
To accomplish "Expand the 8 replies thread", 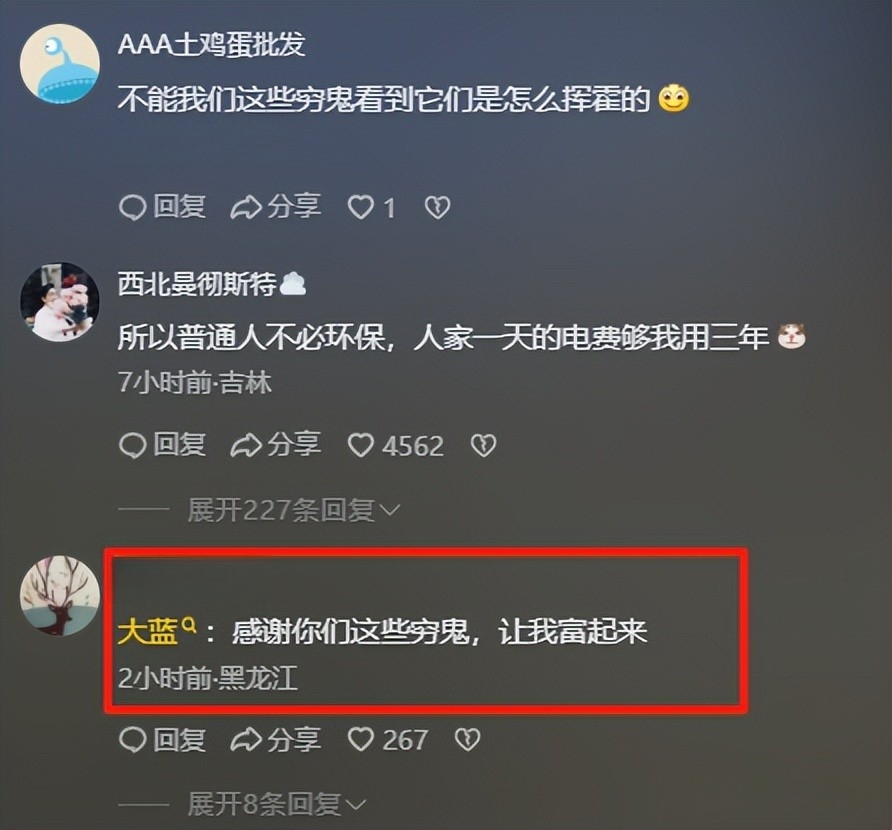I will 276,804.
